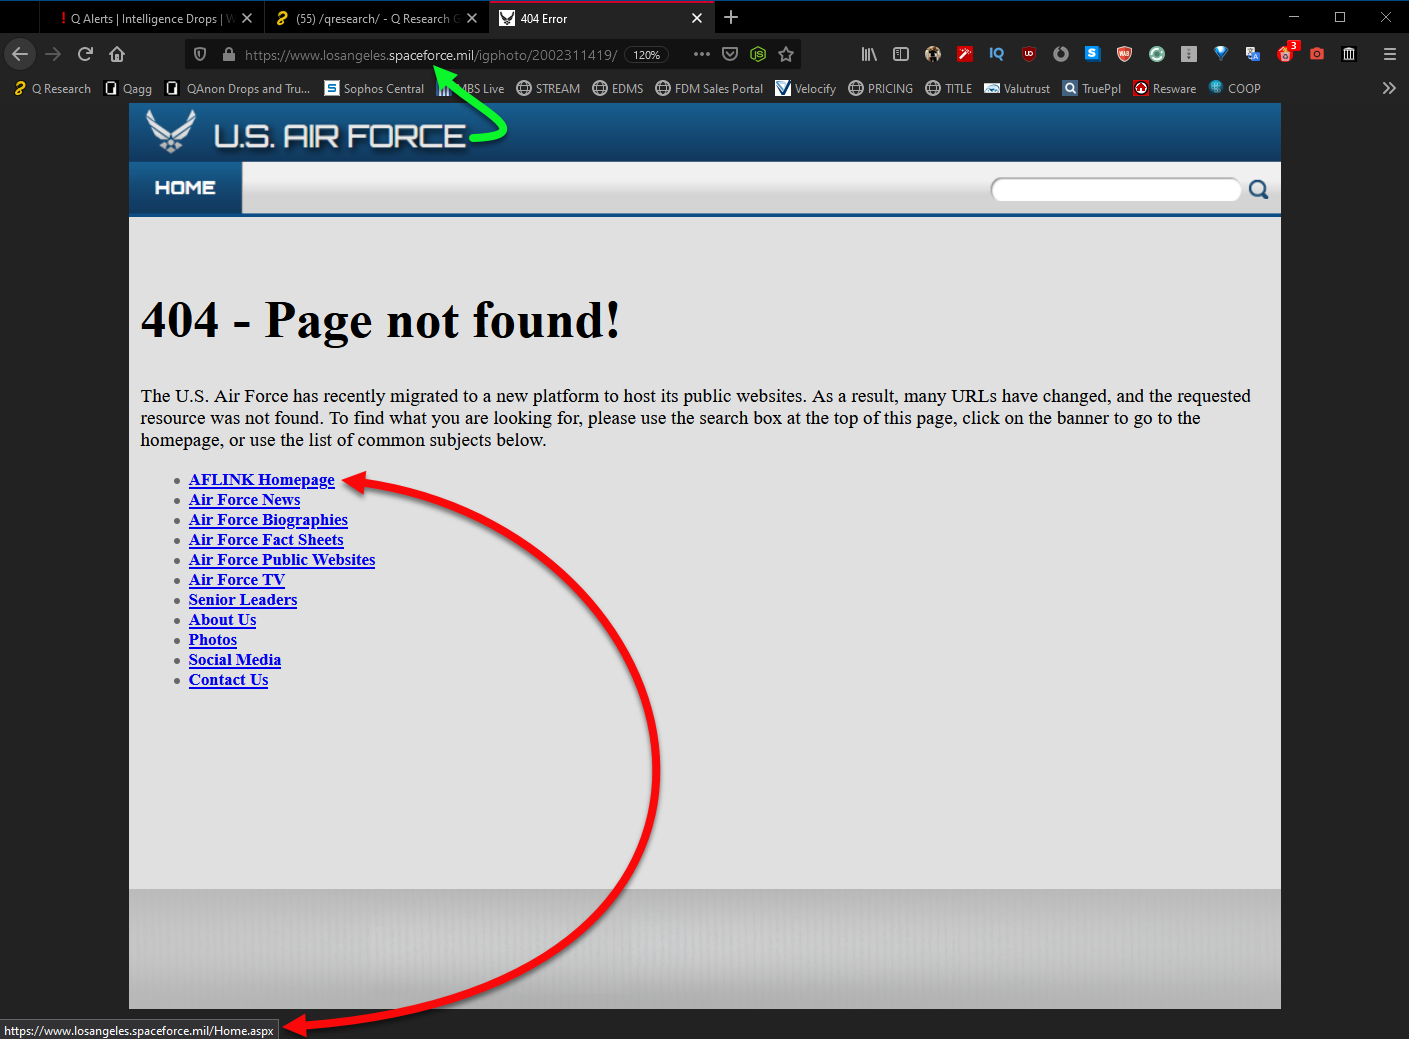Open the Air Force TV link
The height and width of the screenshot is (1039, 1409).
click(237, 580)
